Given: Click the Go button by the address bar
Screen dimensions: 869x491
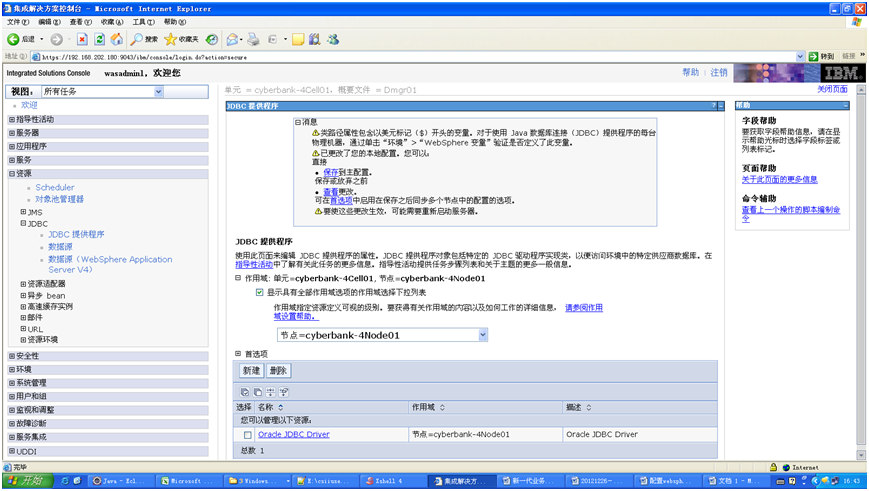Looking at the screenshot, I should 821,57.
